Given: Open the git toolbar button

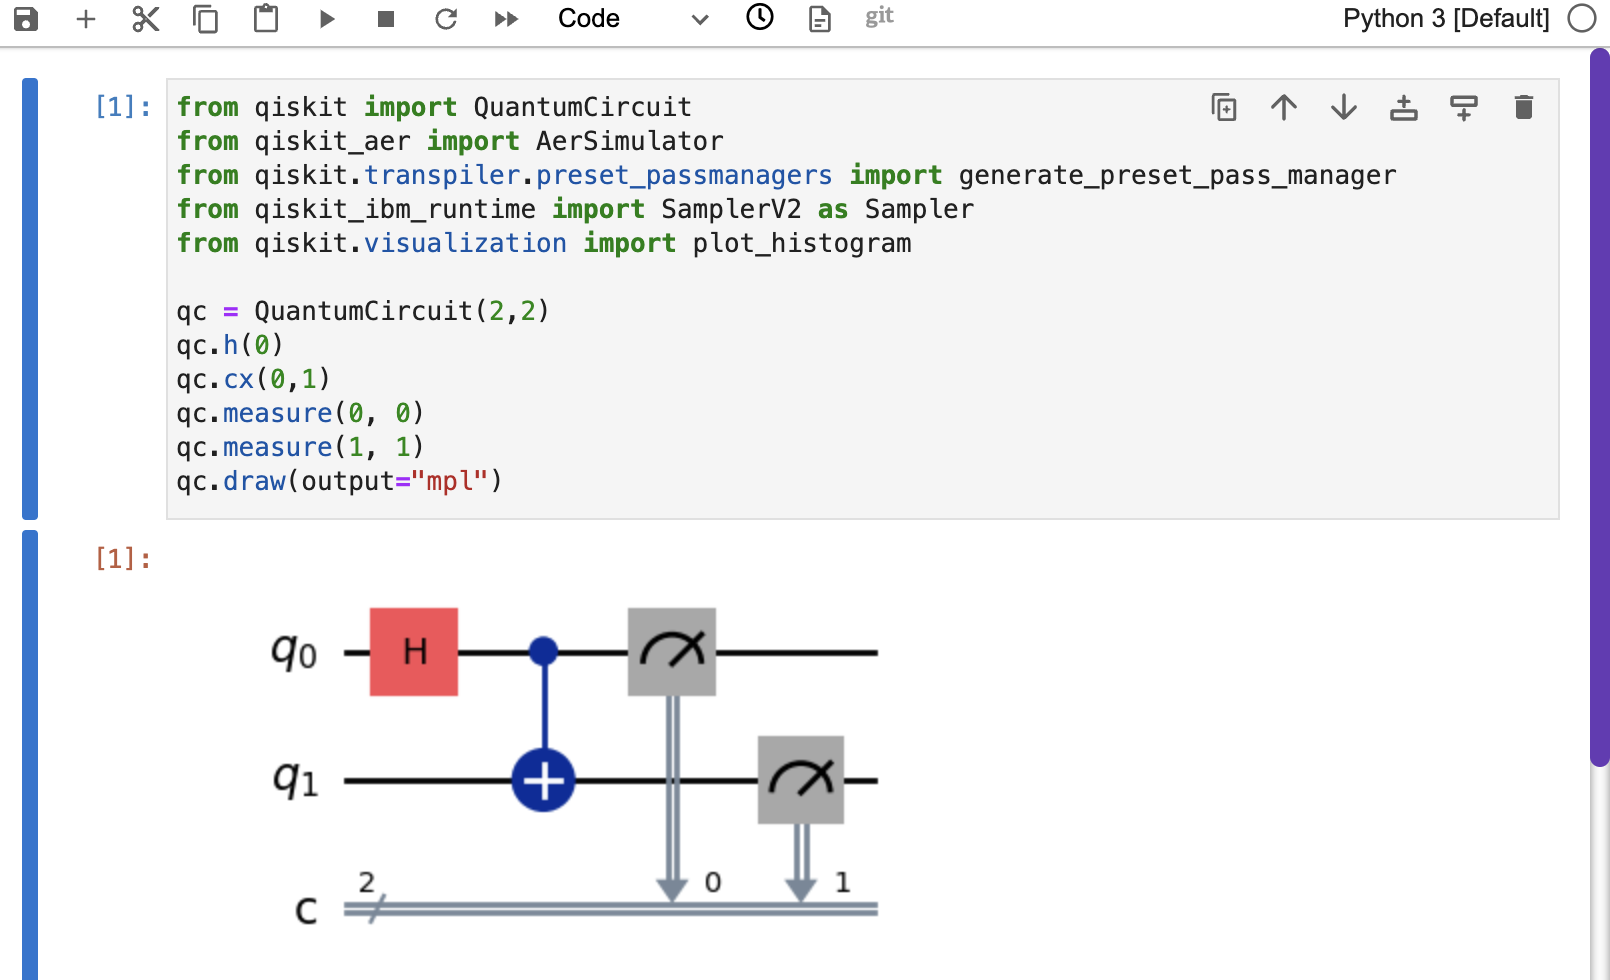Looking at the screenshot, I should [x=879, y=17].
